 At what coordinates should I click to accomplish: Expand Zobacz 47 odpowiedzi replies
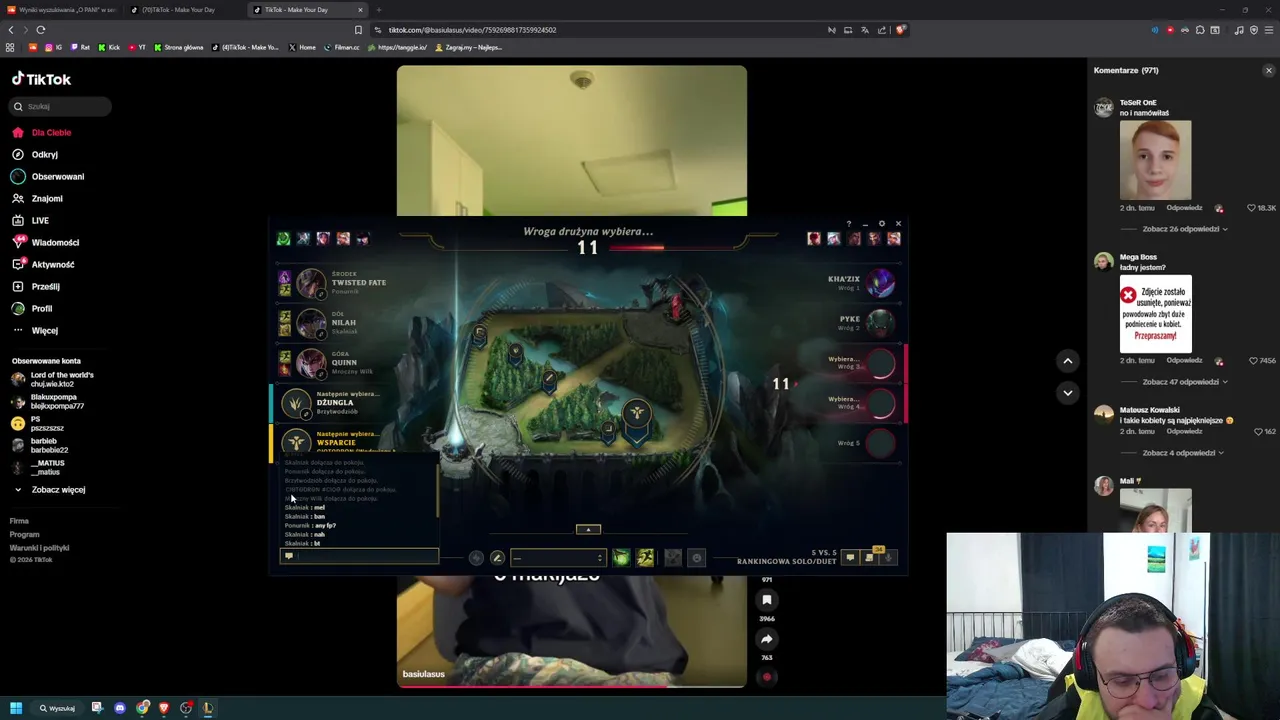pos(1184,382)
